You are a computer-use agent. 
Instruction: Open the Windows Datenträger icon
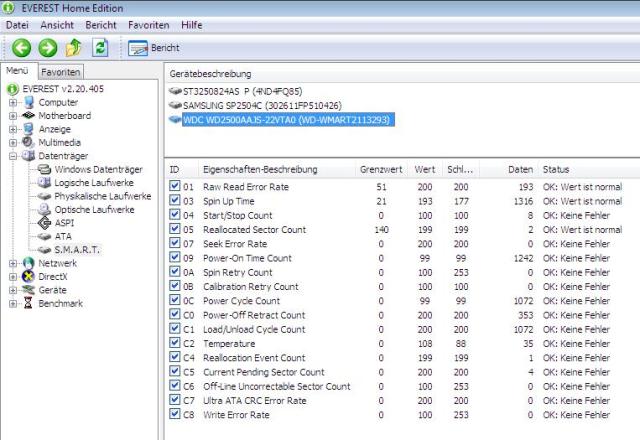[x=44, y=169]
